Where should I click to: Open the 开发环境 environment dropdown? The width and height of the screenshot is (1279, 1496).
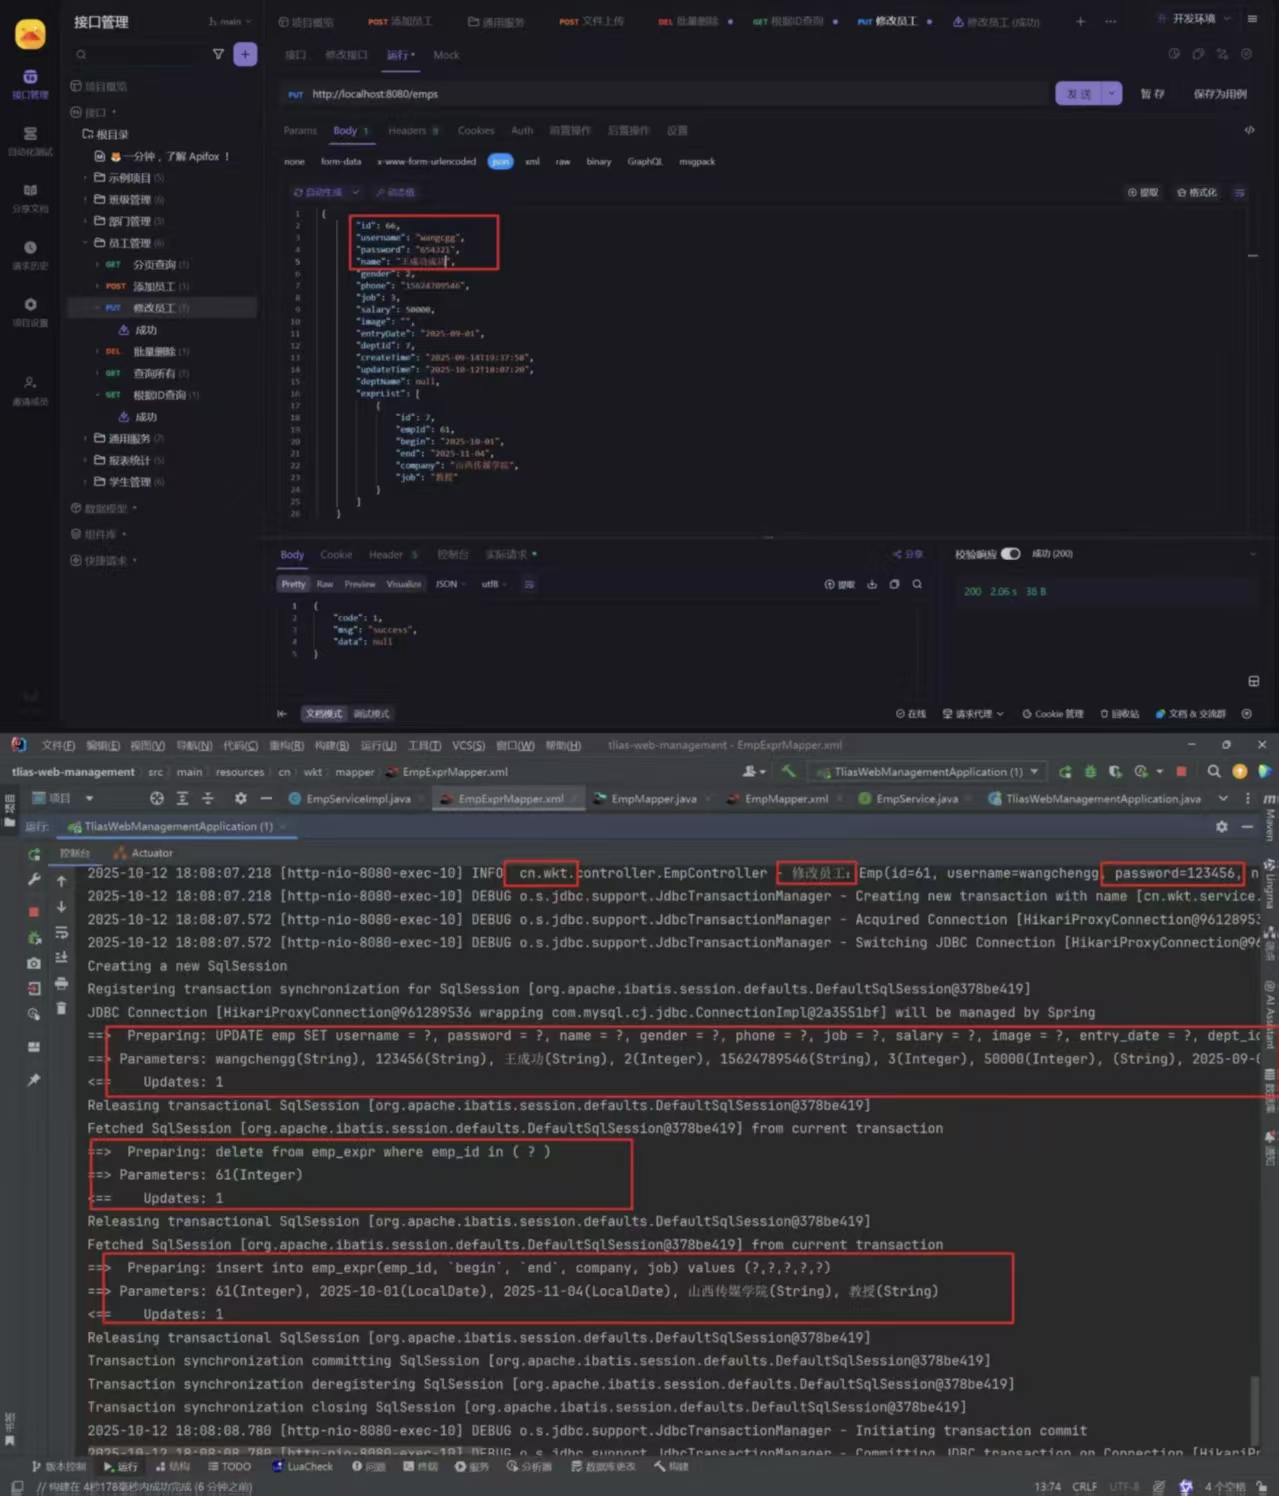[1193, 19]
